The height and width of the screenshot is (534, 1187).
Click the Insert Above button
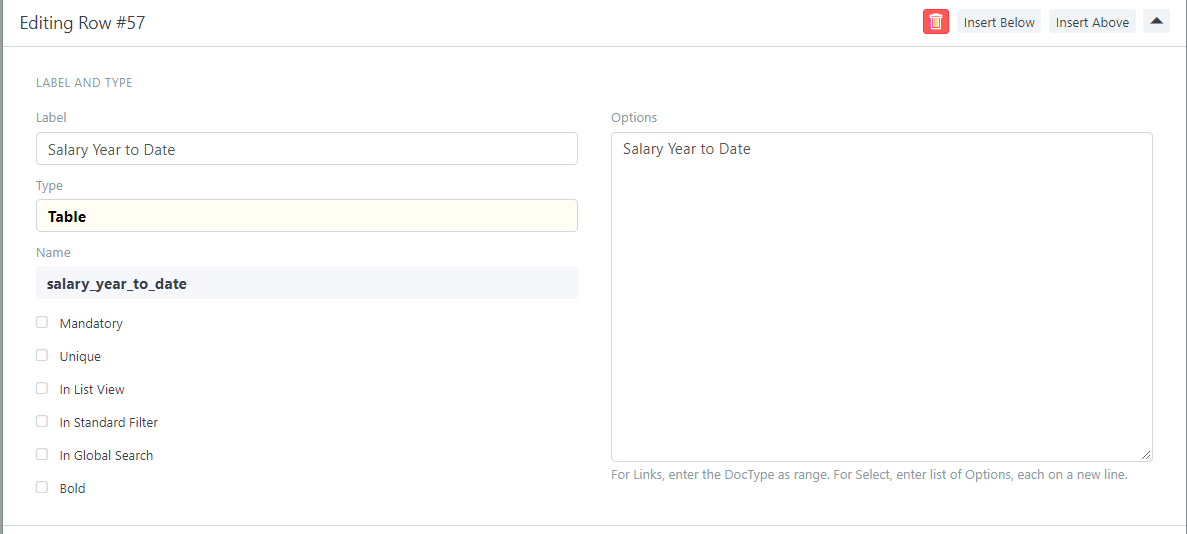click(x=1092, y=22)
